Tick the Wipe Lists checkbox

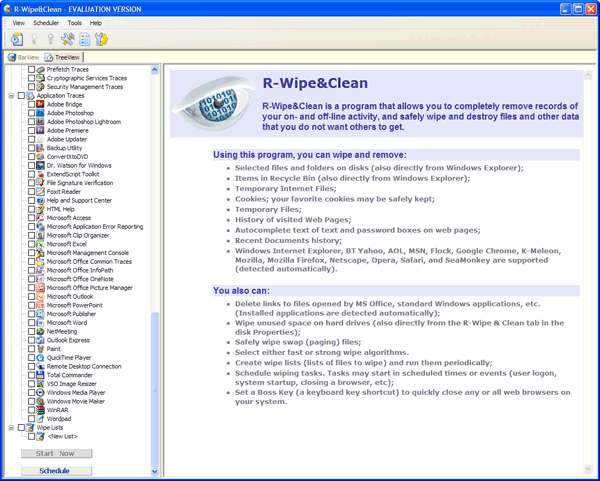[21, 427]
